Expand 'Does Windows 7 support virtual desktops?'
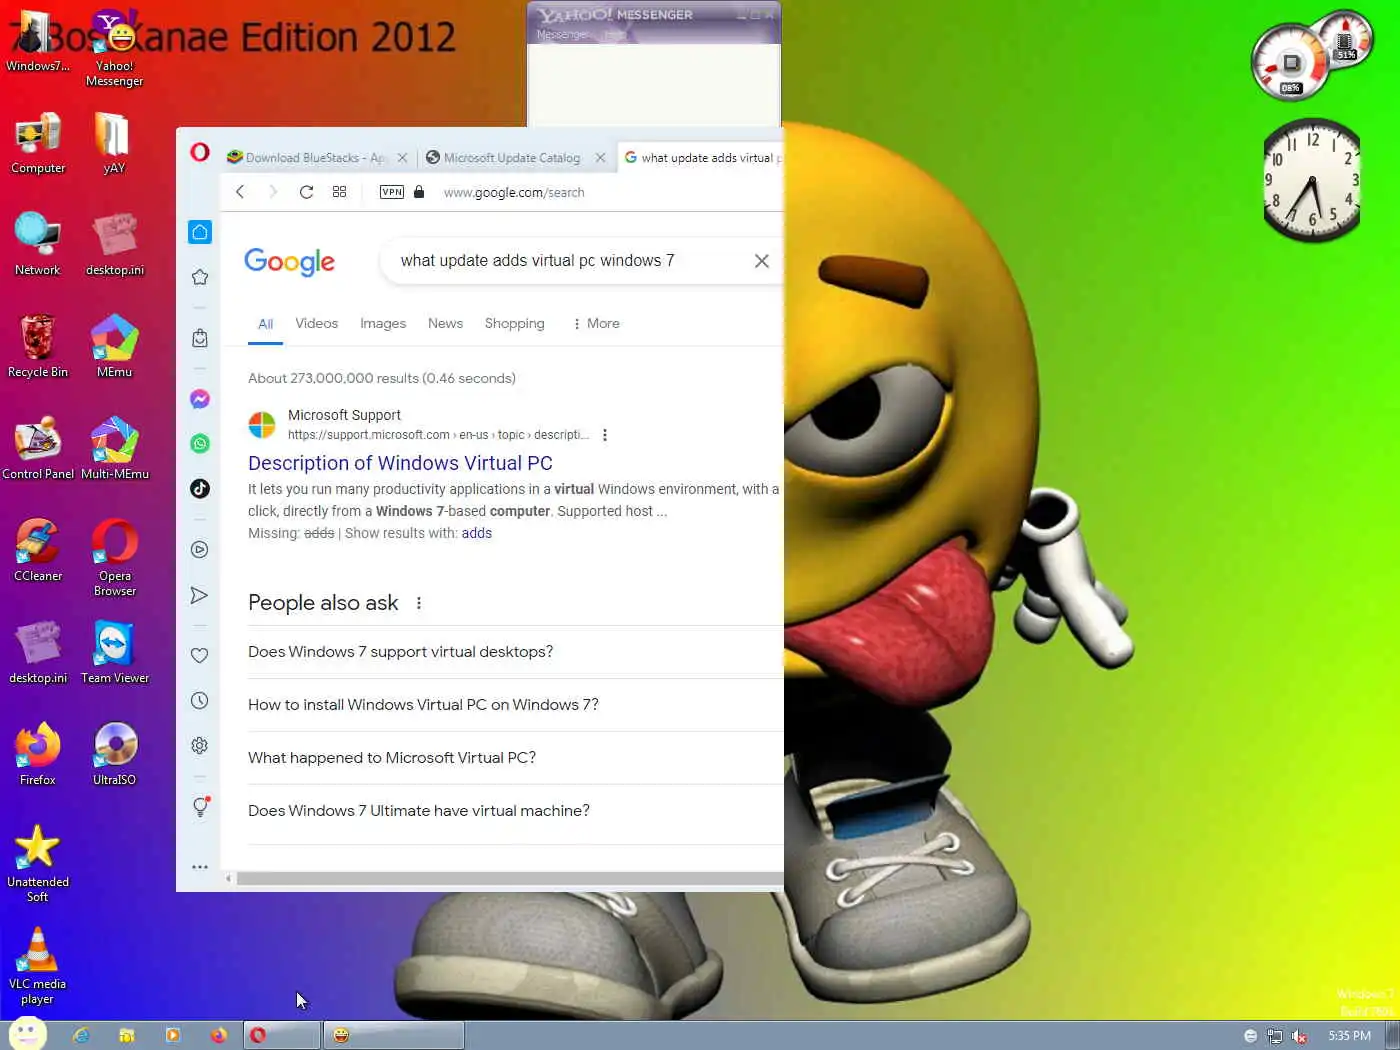 point(515,652)
